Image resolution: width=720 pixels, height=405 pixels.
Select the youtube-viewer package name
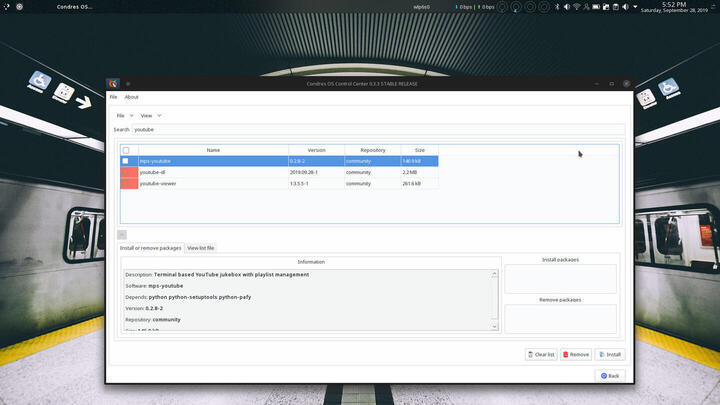point(158,183)
